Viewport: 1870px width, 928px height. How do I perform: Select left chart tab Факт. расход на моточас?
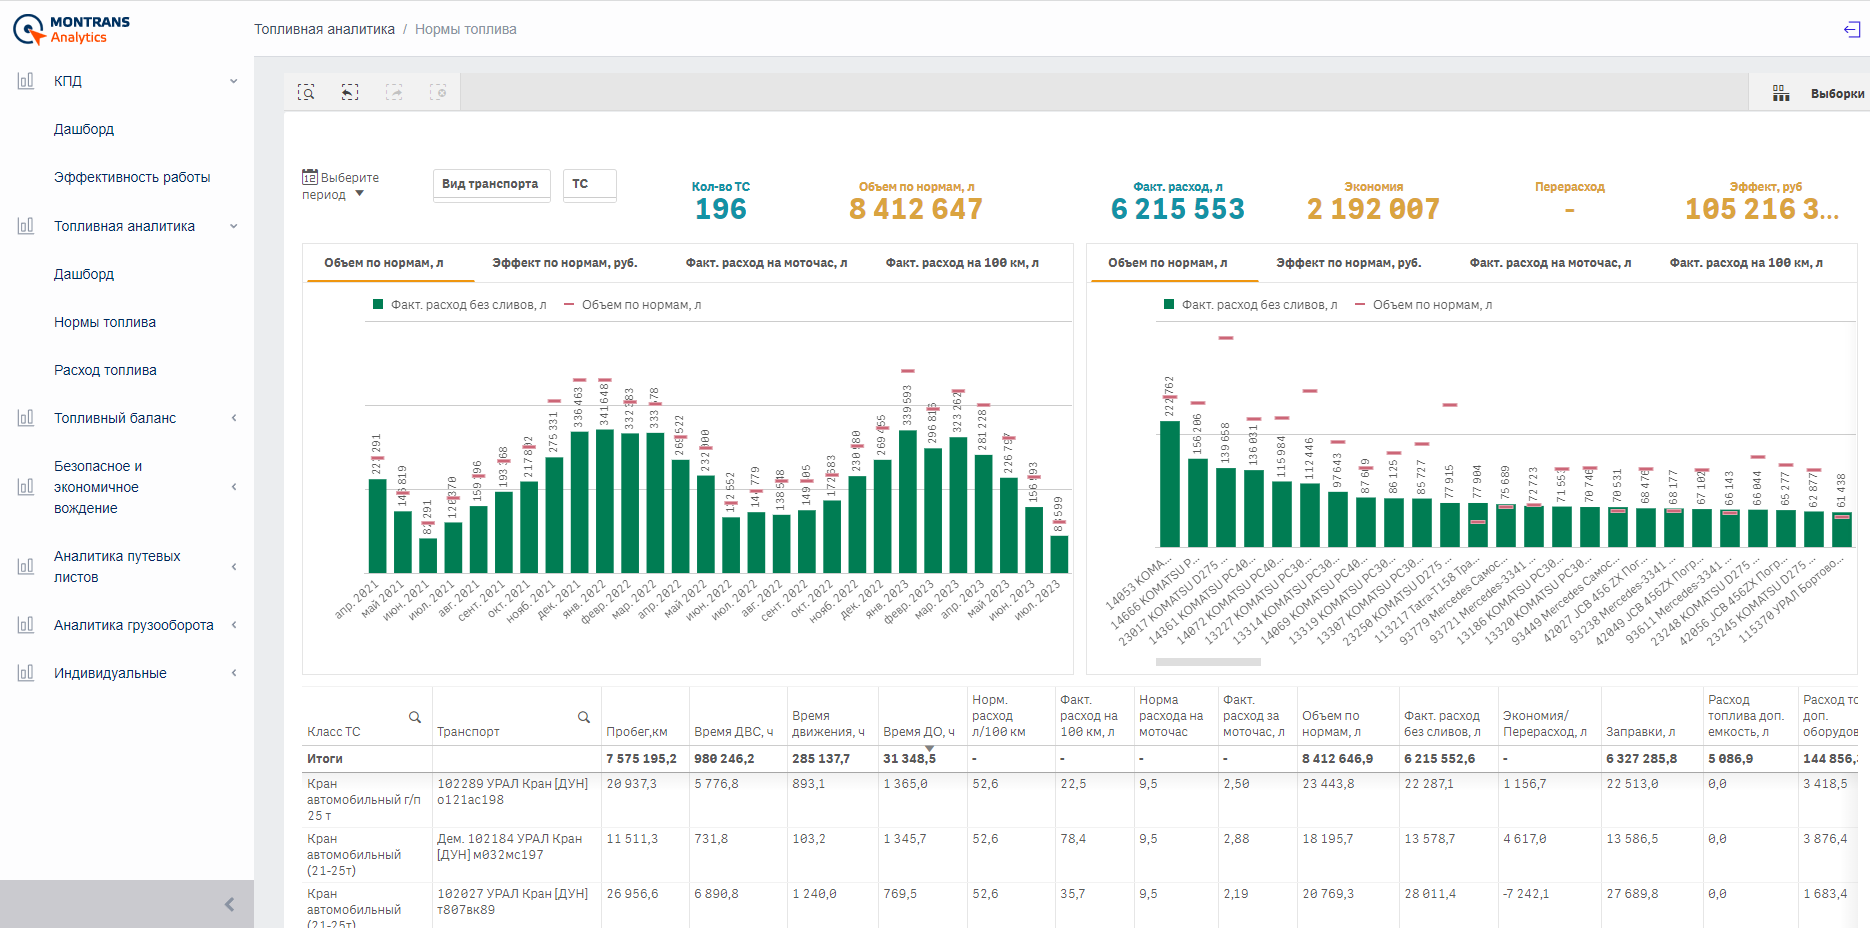766,263
